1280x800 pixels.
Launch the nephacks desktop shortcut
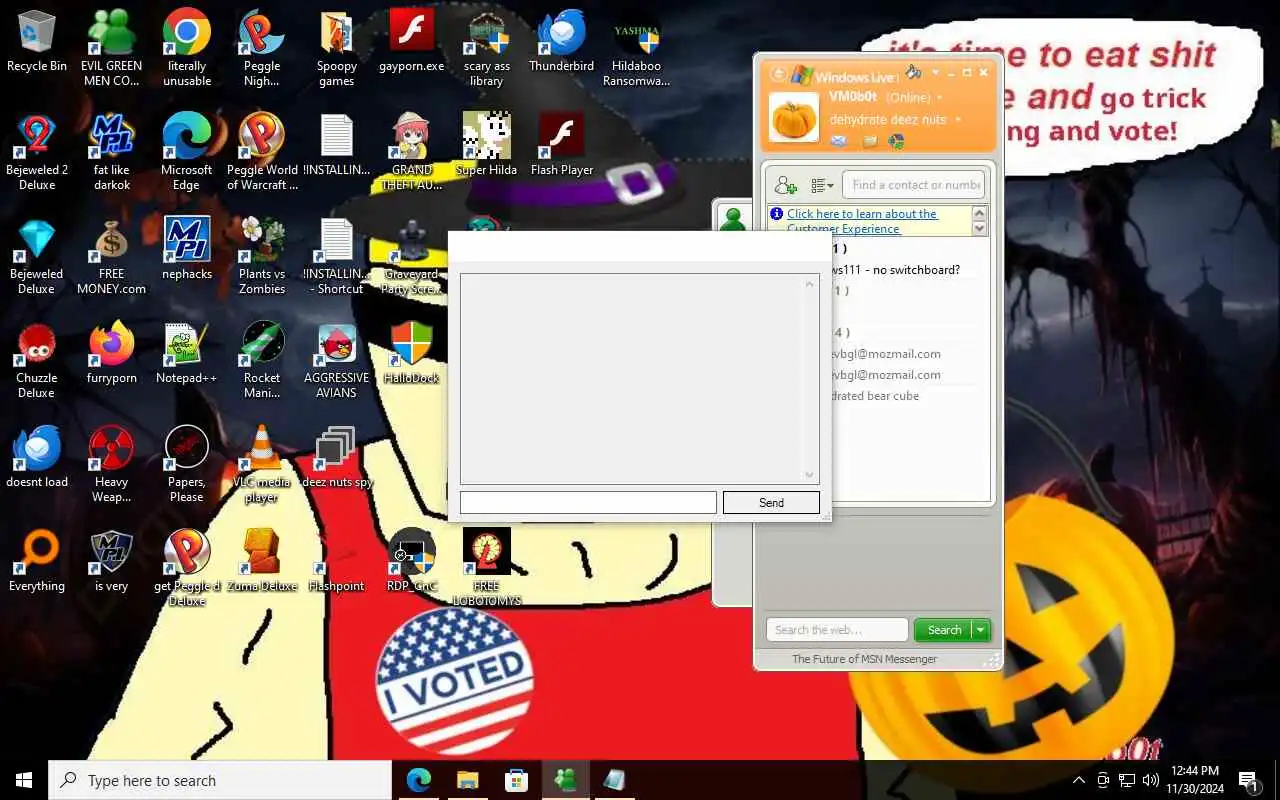coord(187,248)
